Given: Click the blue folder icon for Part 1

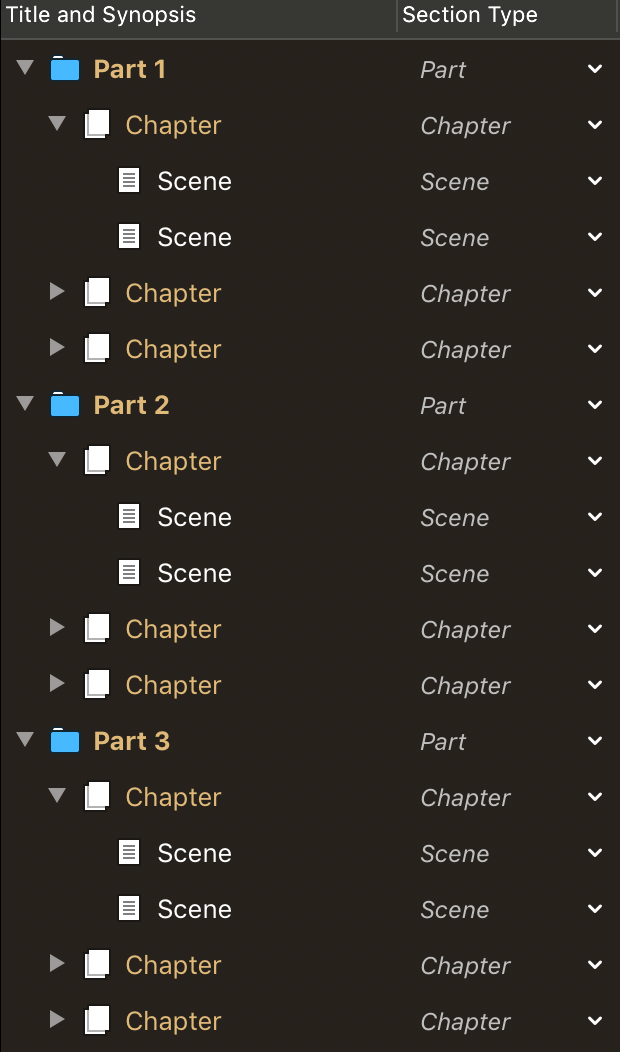Looking at the screenshot, I should 65,69.
